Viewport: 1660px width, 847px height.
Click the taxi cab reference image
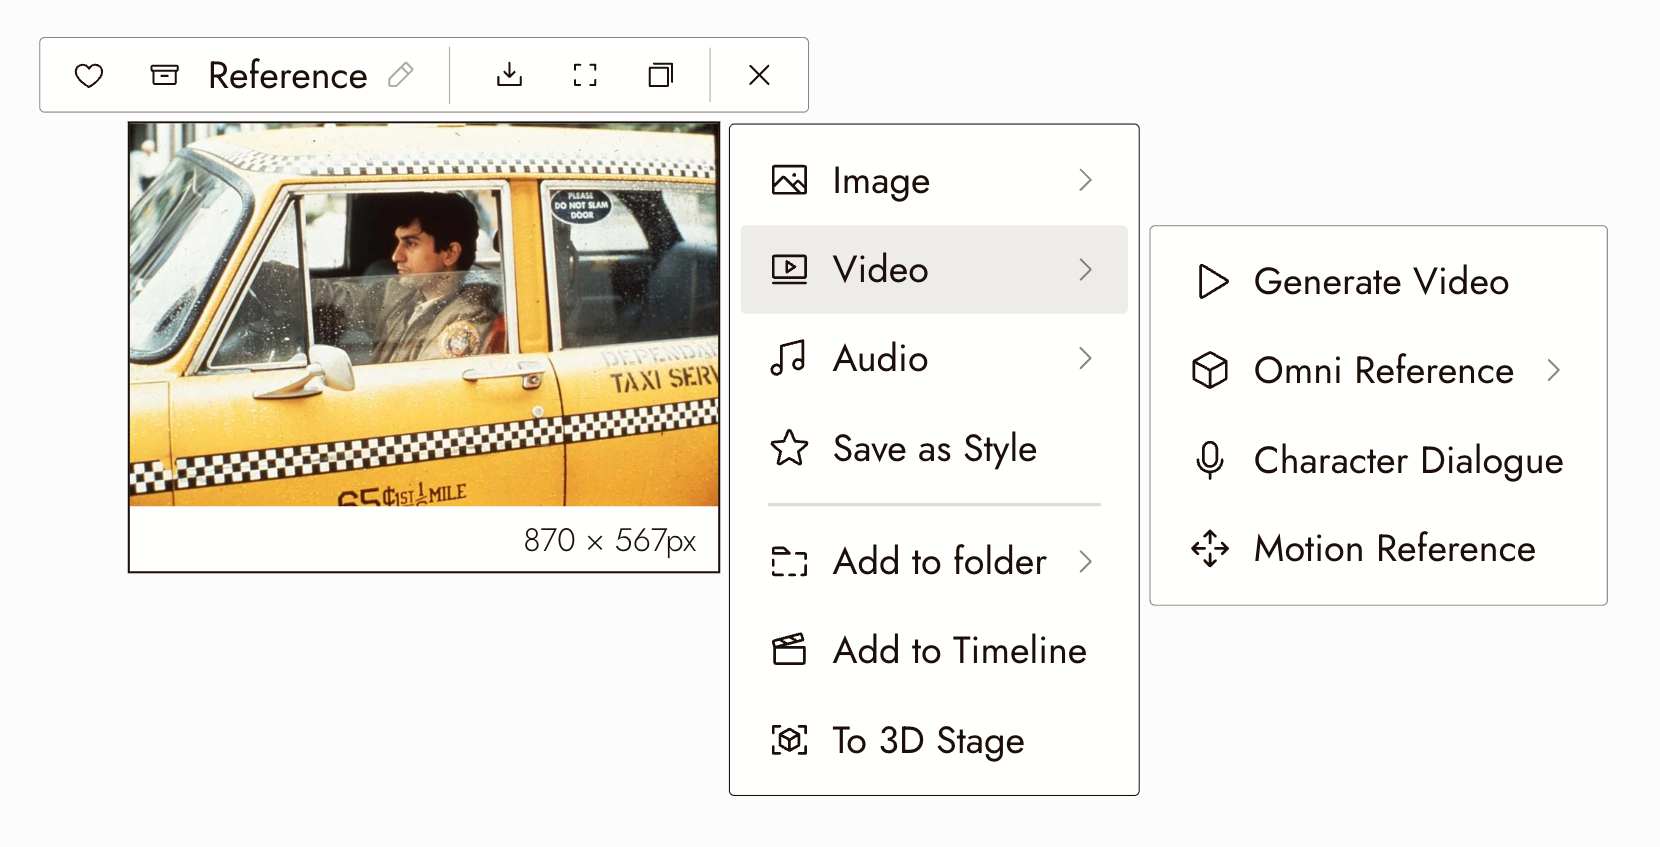coord(424,314)
